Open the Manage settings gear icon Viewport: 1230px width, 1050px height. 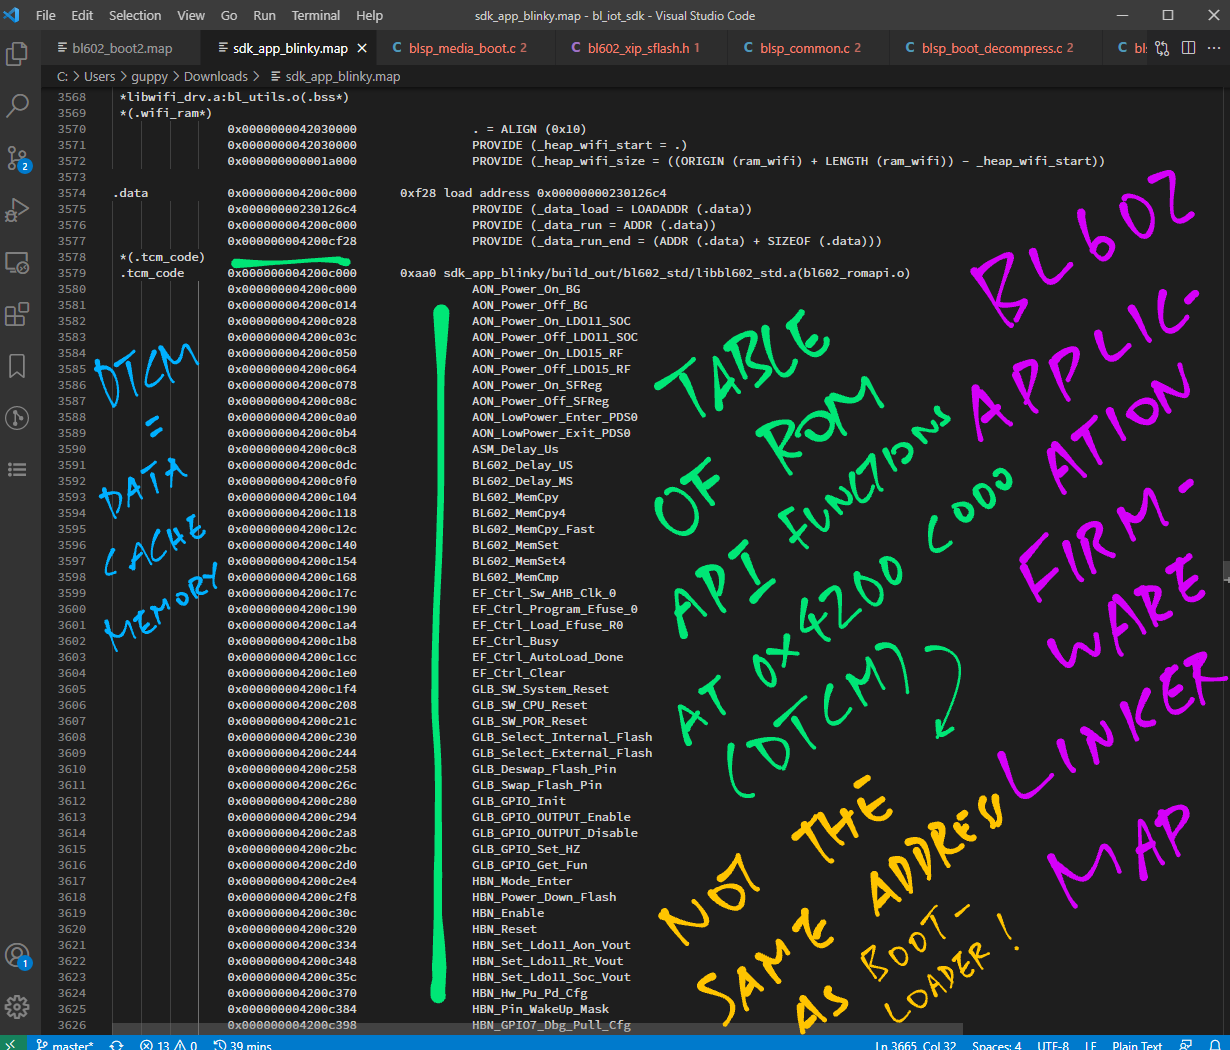(x=17, y=1007)
